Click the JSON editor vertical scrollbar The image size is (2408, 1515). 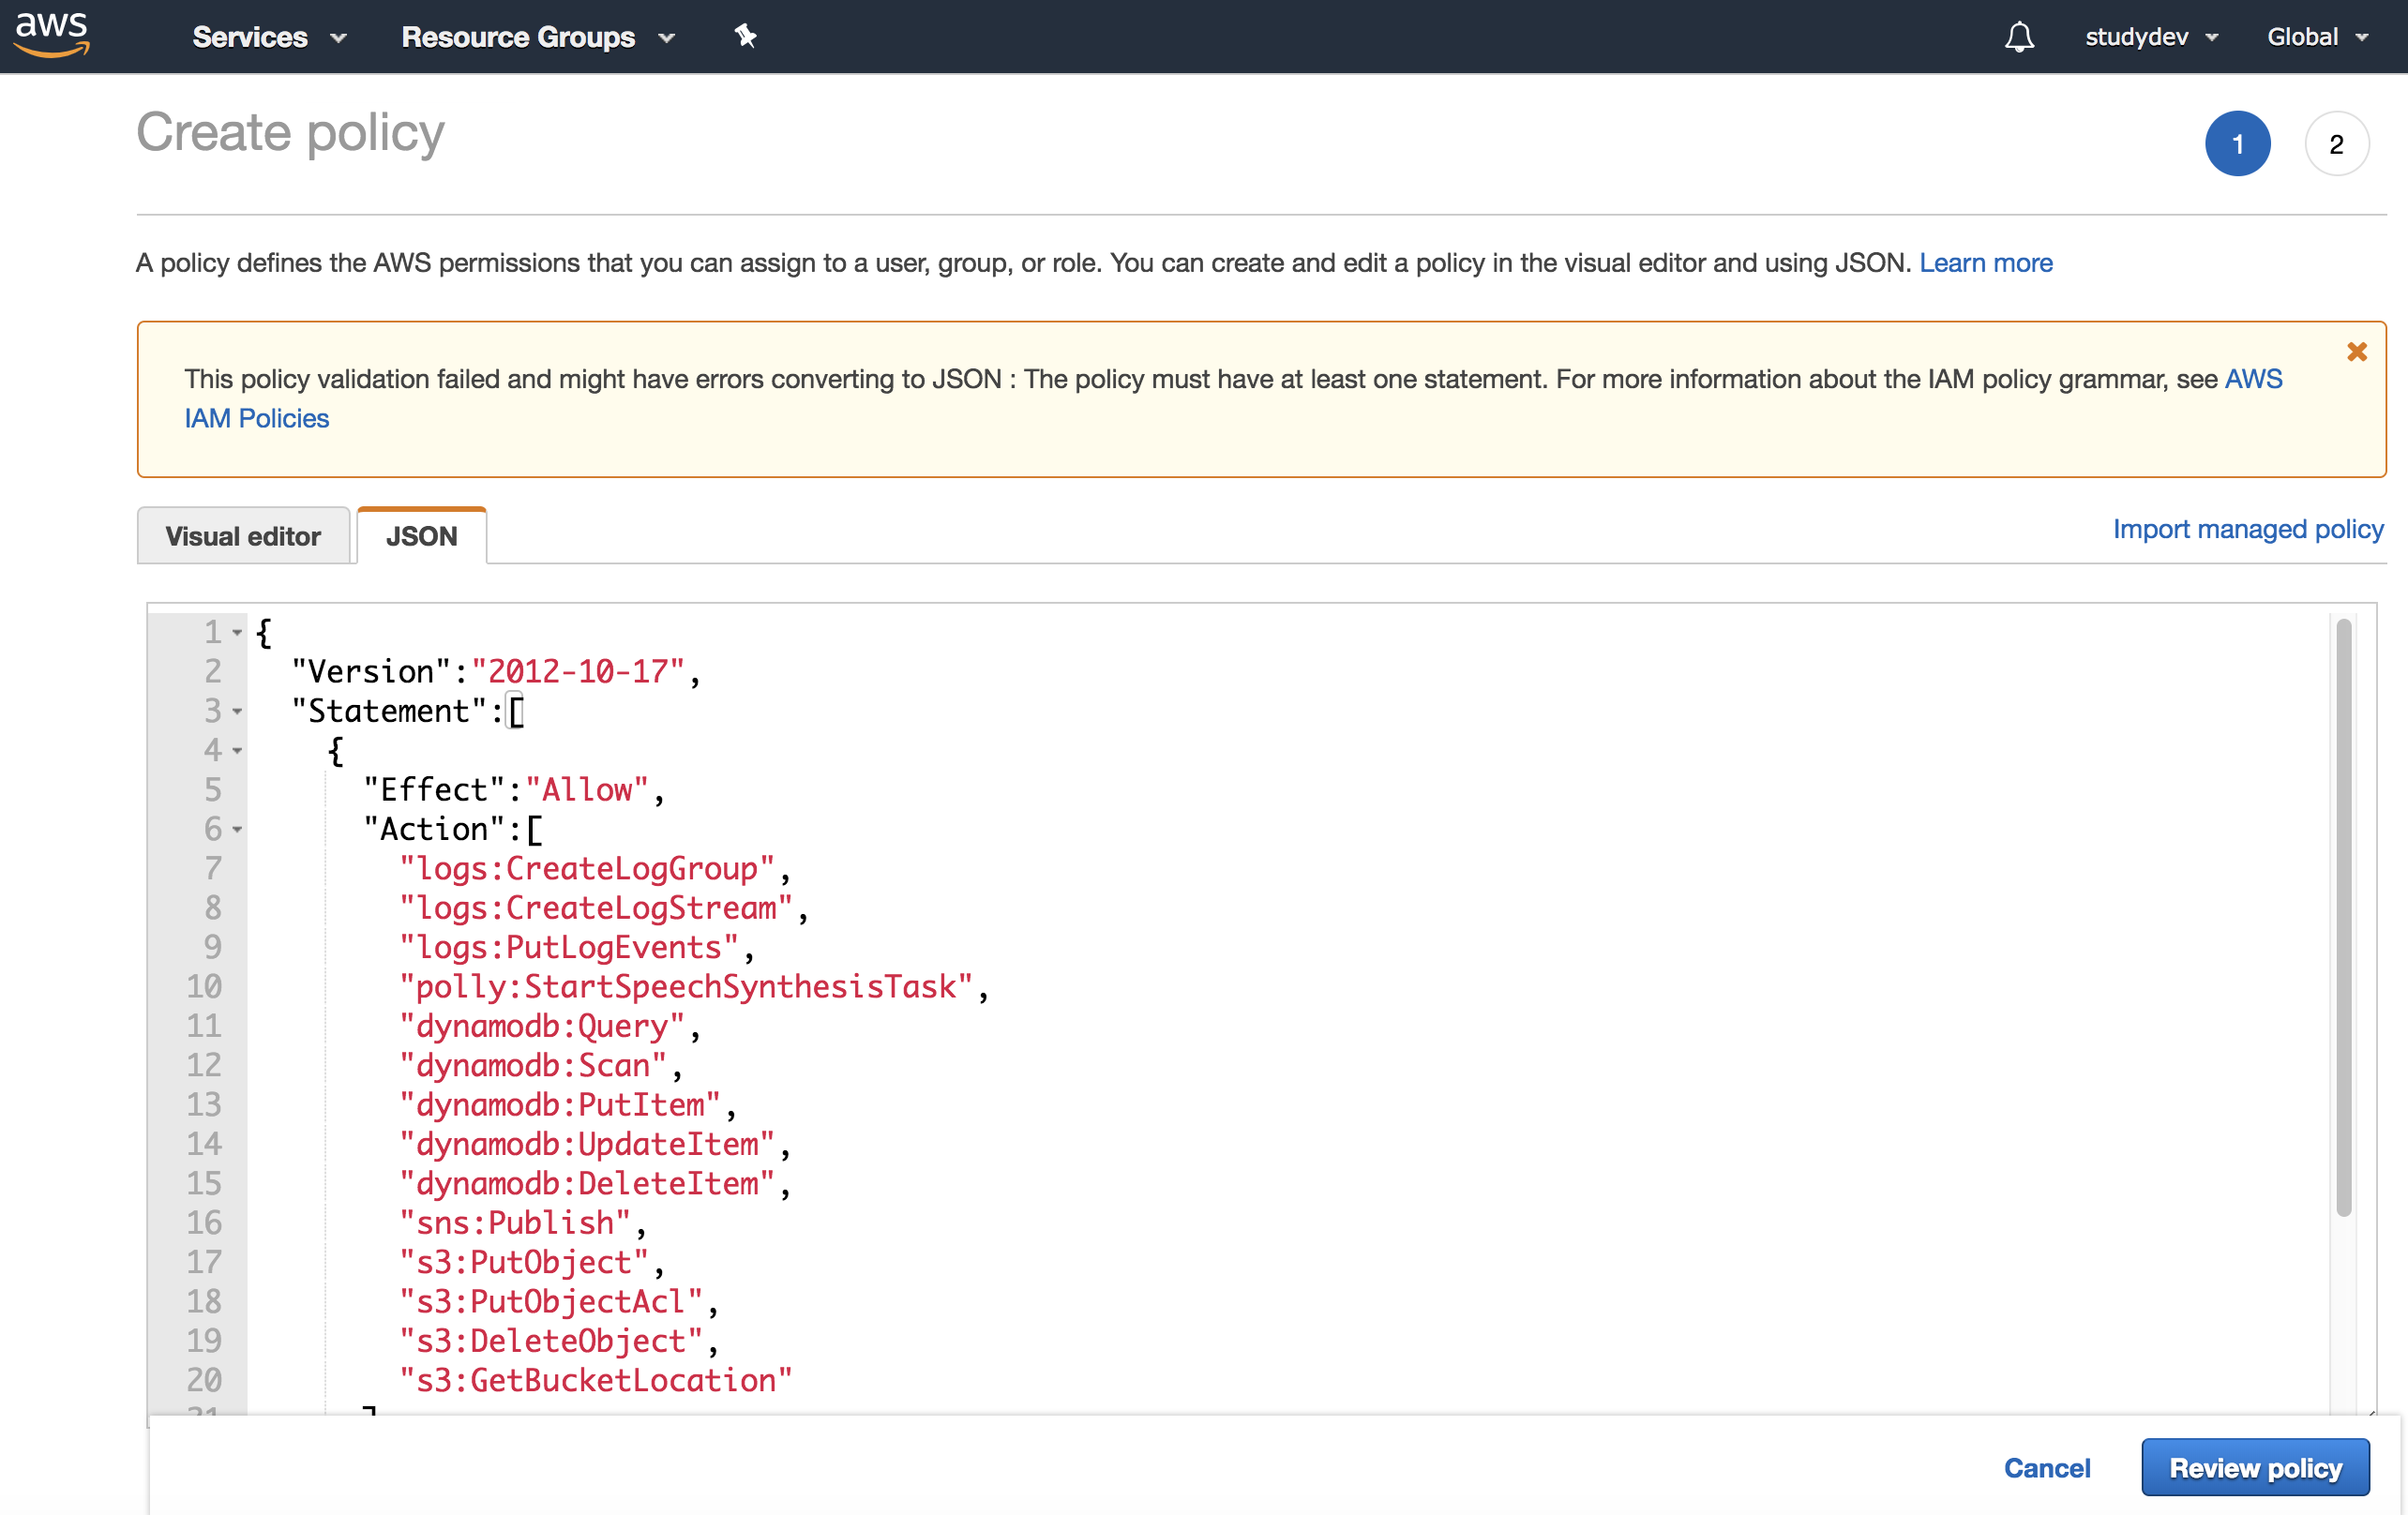pos(2343,916)
